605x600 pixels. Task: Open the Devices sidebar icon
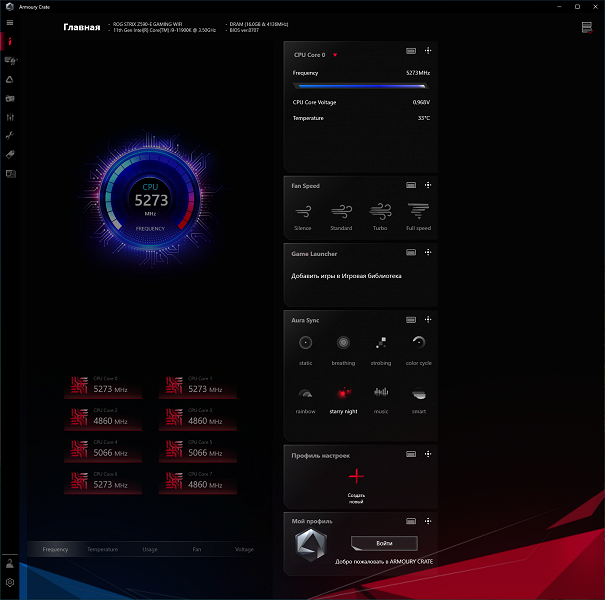pos(10,60)
